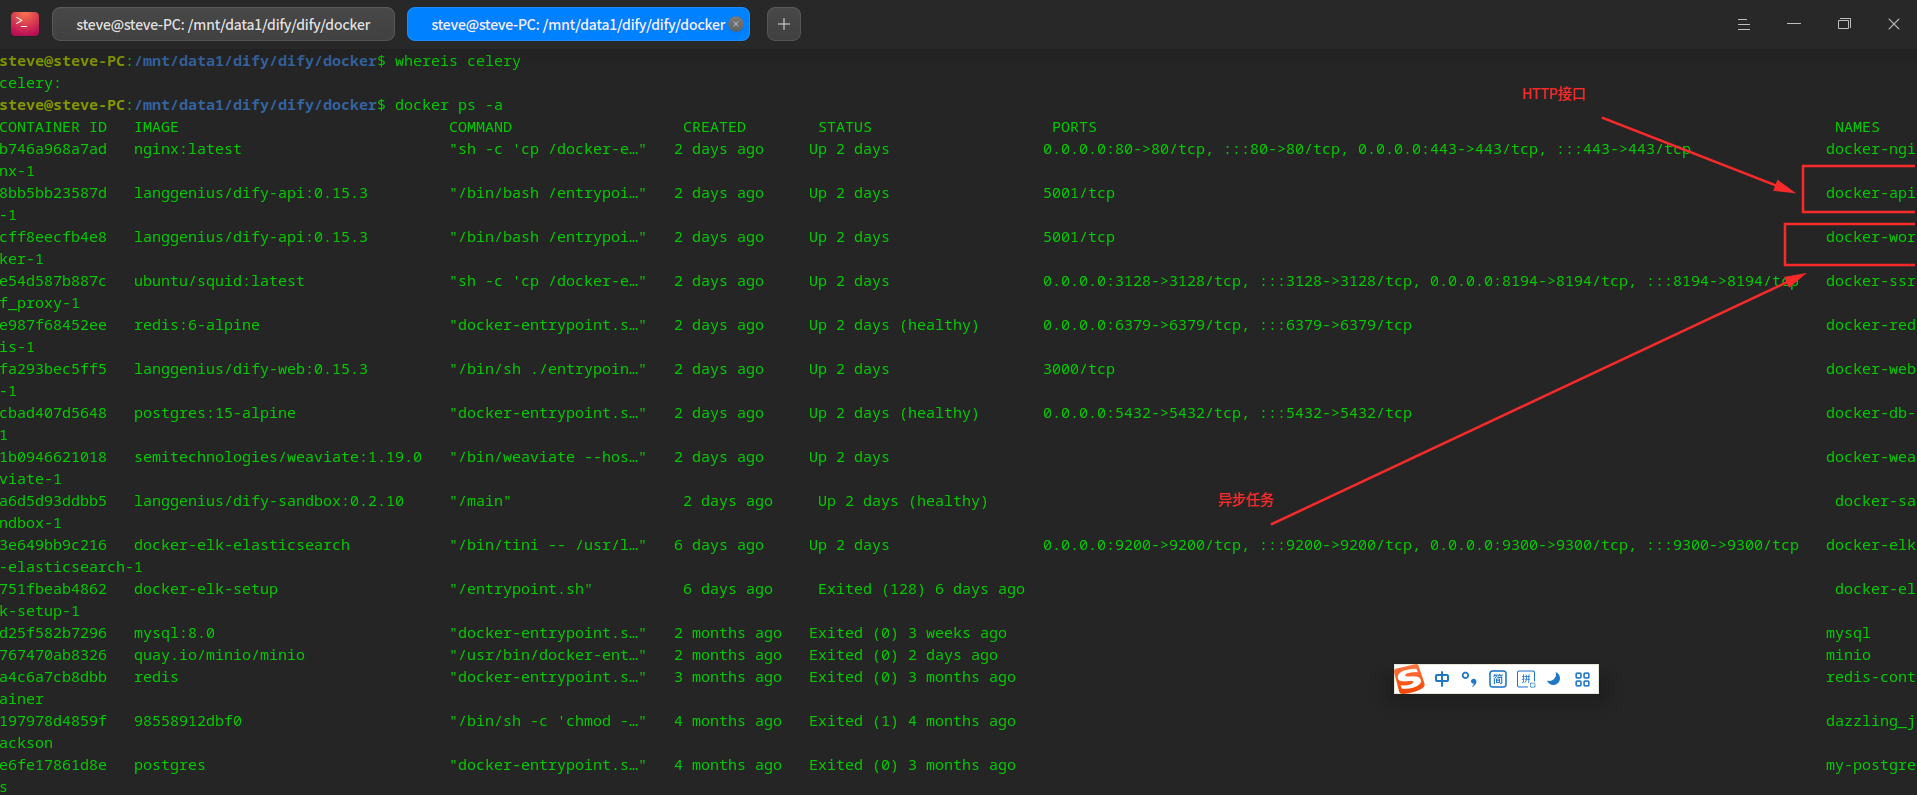
Task: Click the Sogou input method S logo
Action: coord(1410,679)
